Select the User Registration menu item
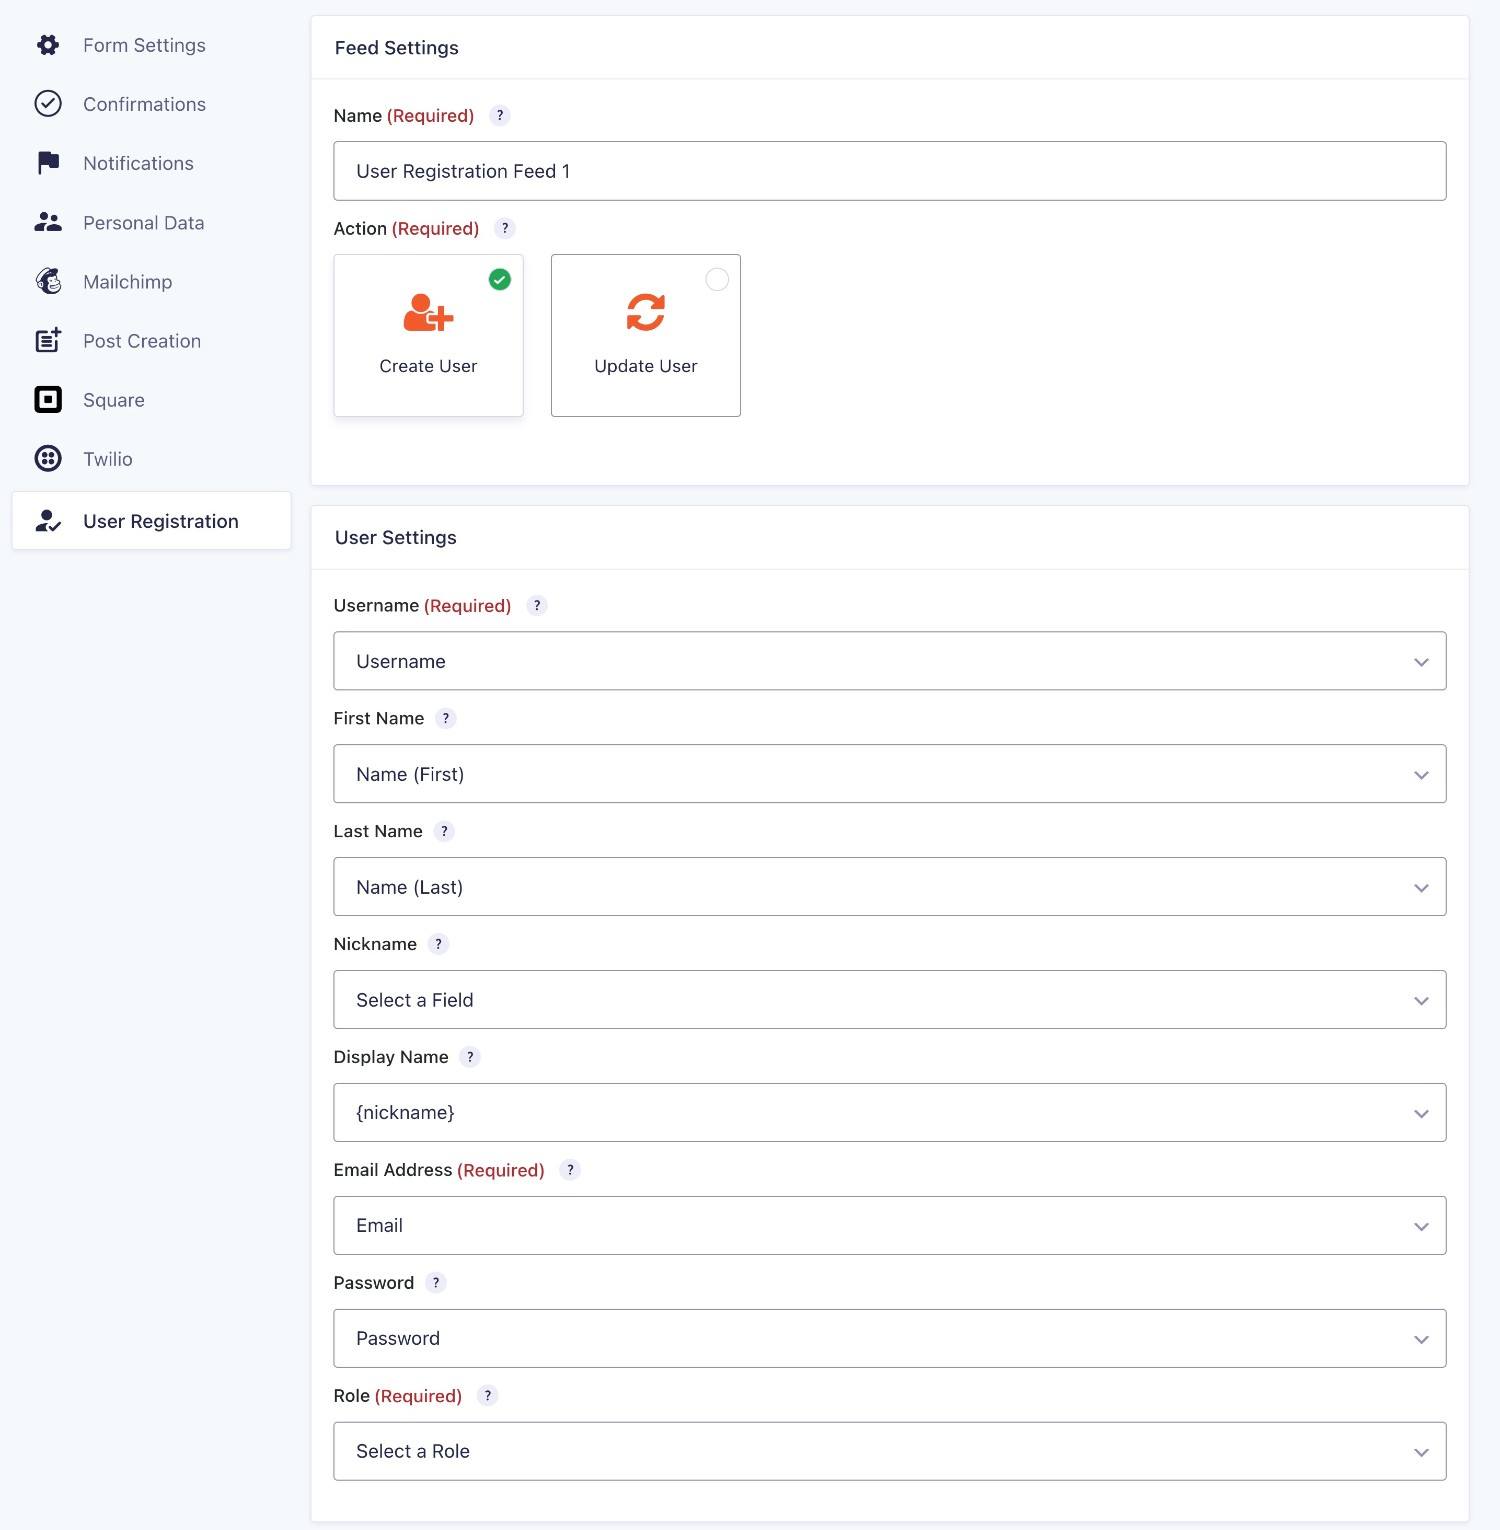 (x=151, y=520)
